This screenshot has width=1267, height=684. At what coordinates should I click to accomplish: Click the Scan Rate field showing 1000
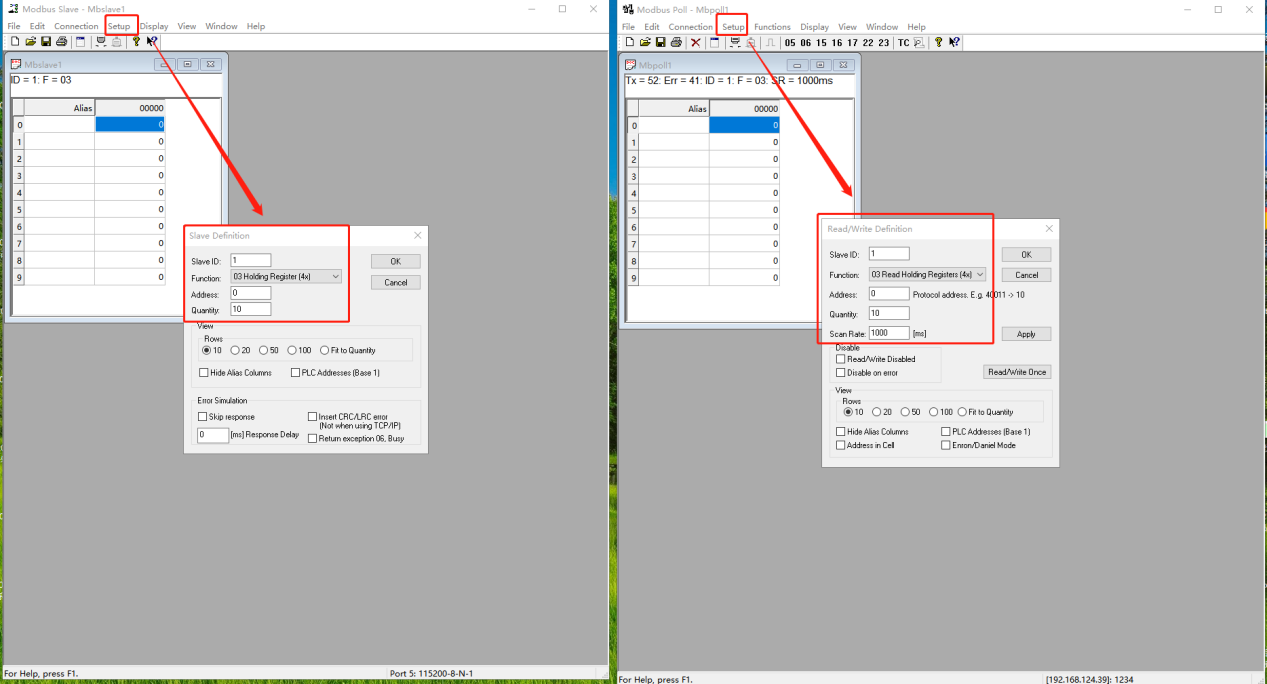point(889,333)
